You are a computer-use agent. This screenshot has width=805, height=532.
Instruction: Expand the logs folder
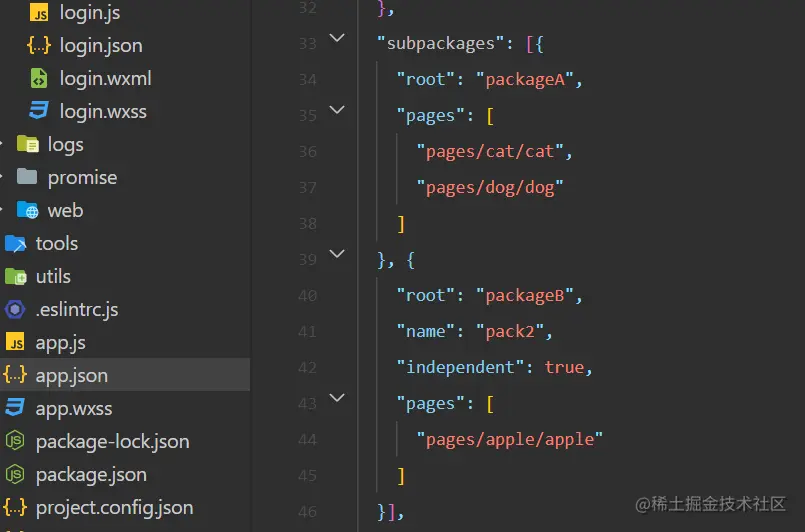65,144
